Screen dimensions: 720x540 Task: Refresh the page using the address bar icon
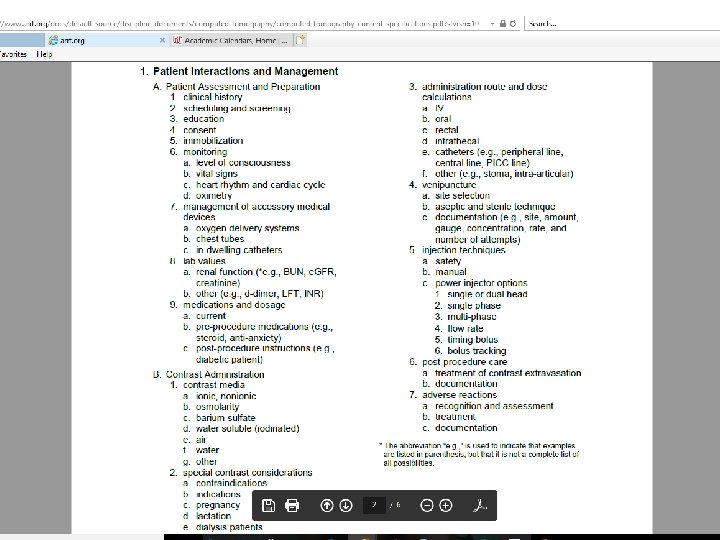pyautogui.click(x=513, y=23)
